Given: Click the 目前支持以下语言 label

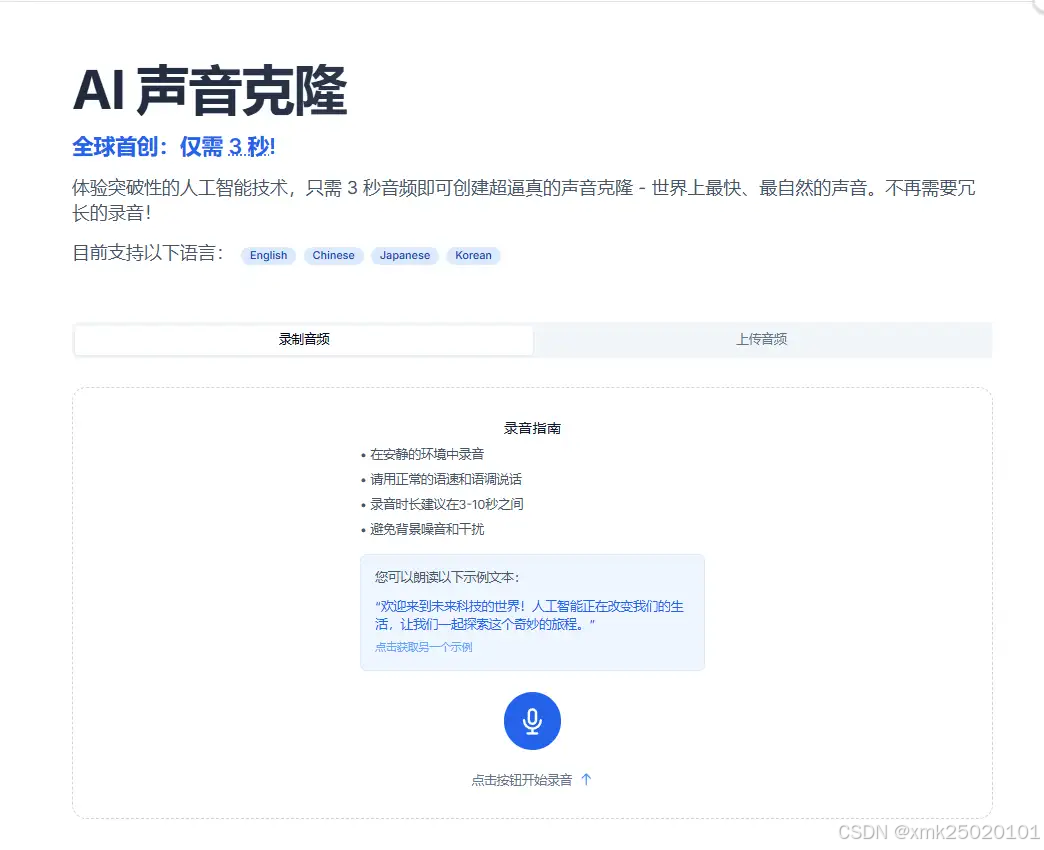Looking at the screenshot, I should pyautogui.click(x=148, y=253).
